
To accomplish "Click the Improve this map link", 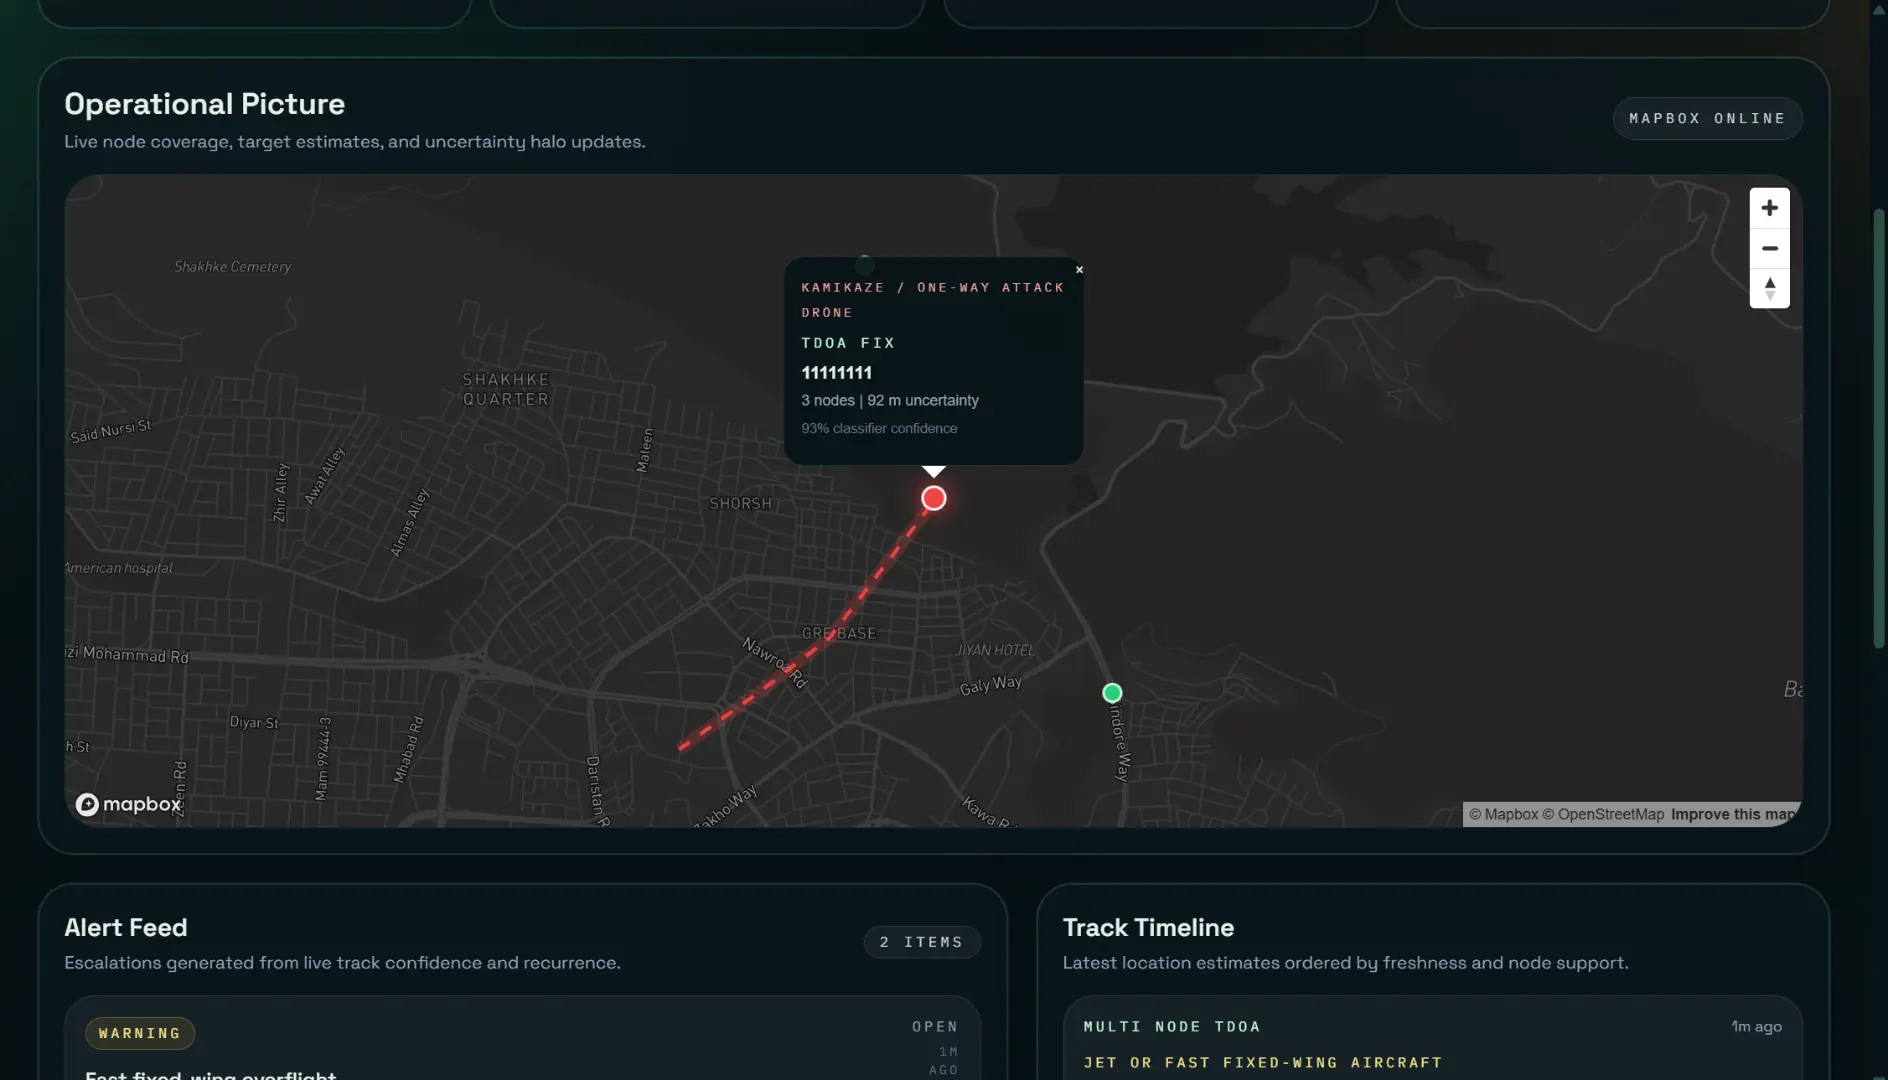I will (1732, 815).
